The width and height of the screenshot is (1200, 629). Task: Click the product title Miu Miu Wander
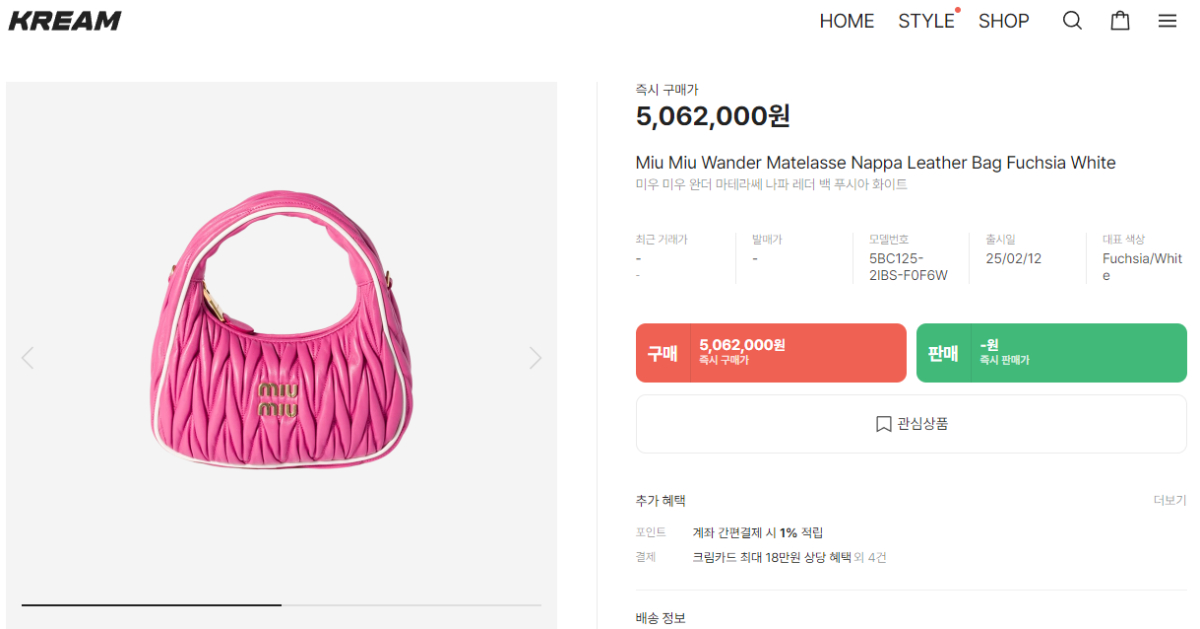(875, 163)
